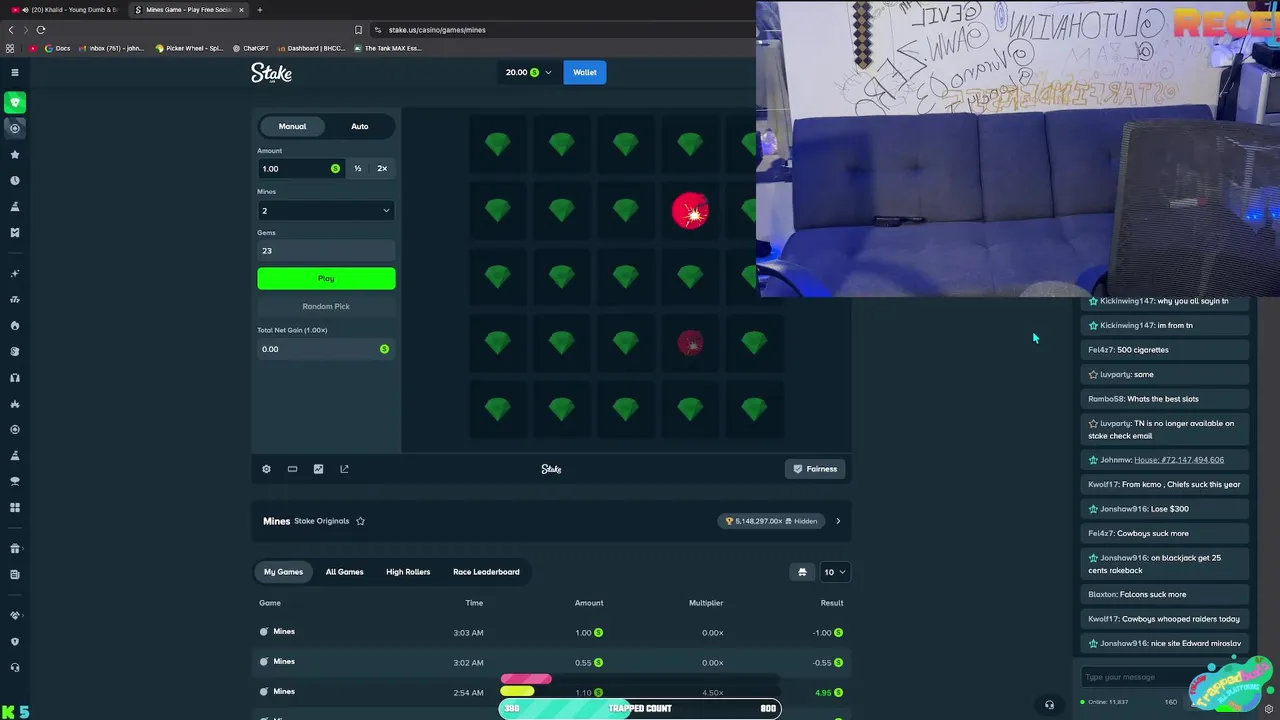
Task: Click the sparkle new releases sidebar icon
Action: (14, 273)
